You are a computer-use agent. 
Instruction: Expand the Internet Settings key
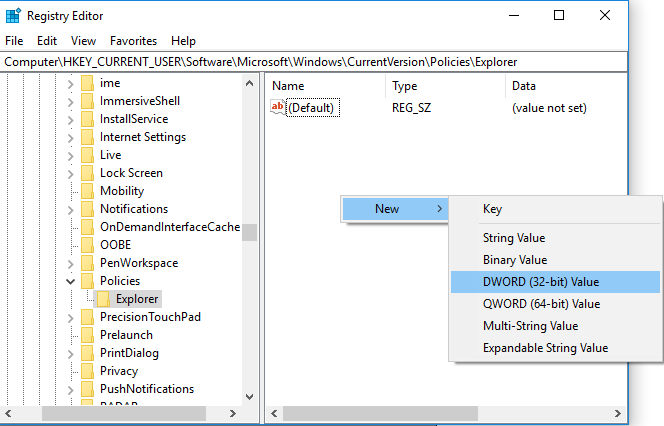coord(70,138)
